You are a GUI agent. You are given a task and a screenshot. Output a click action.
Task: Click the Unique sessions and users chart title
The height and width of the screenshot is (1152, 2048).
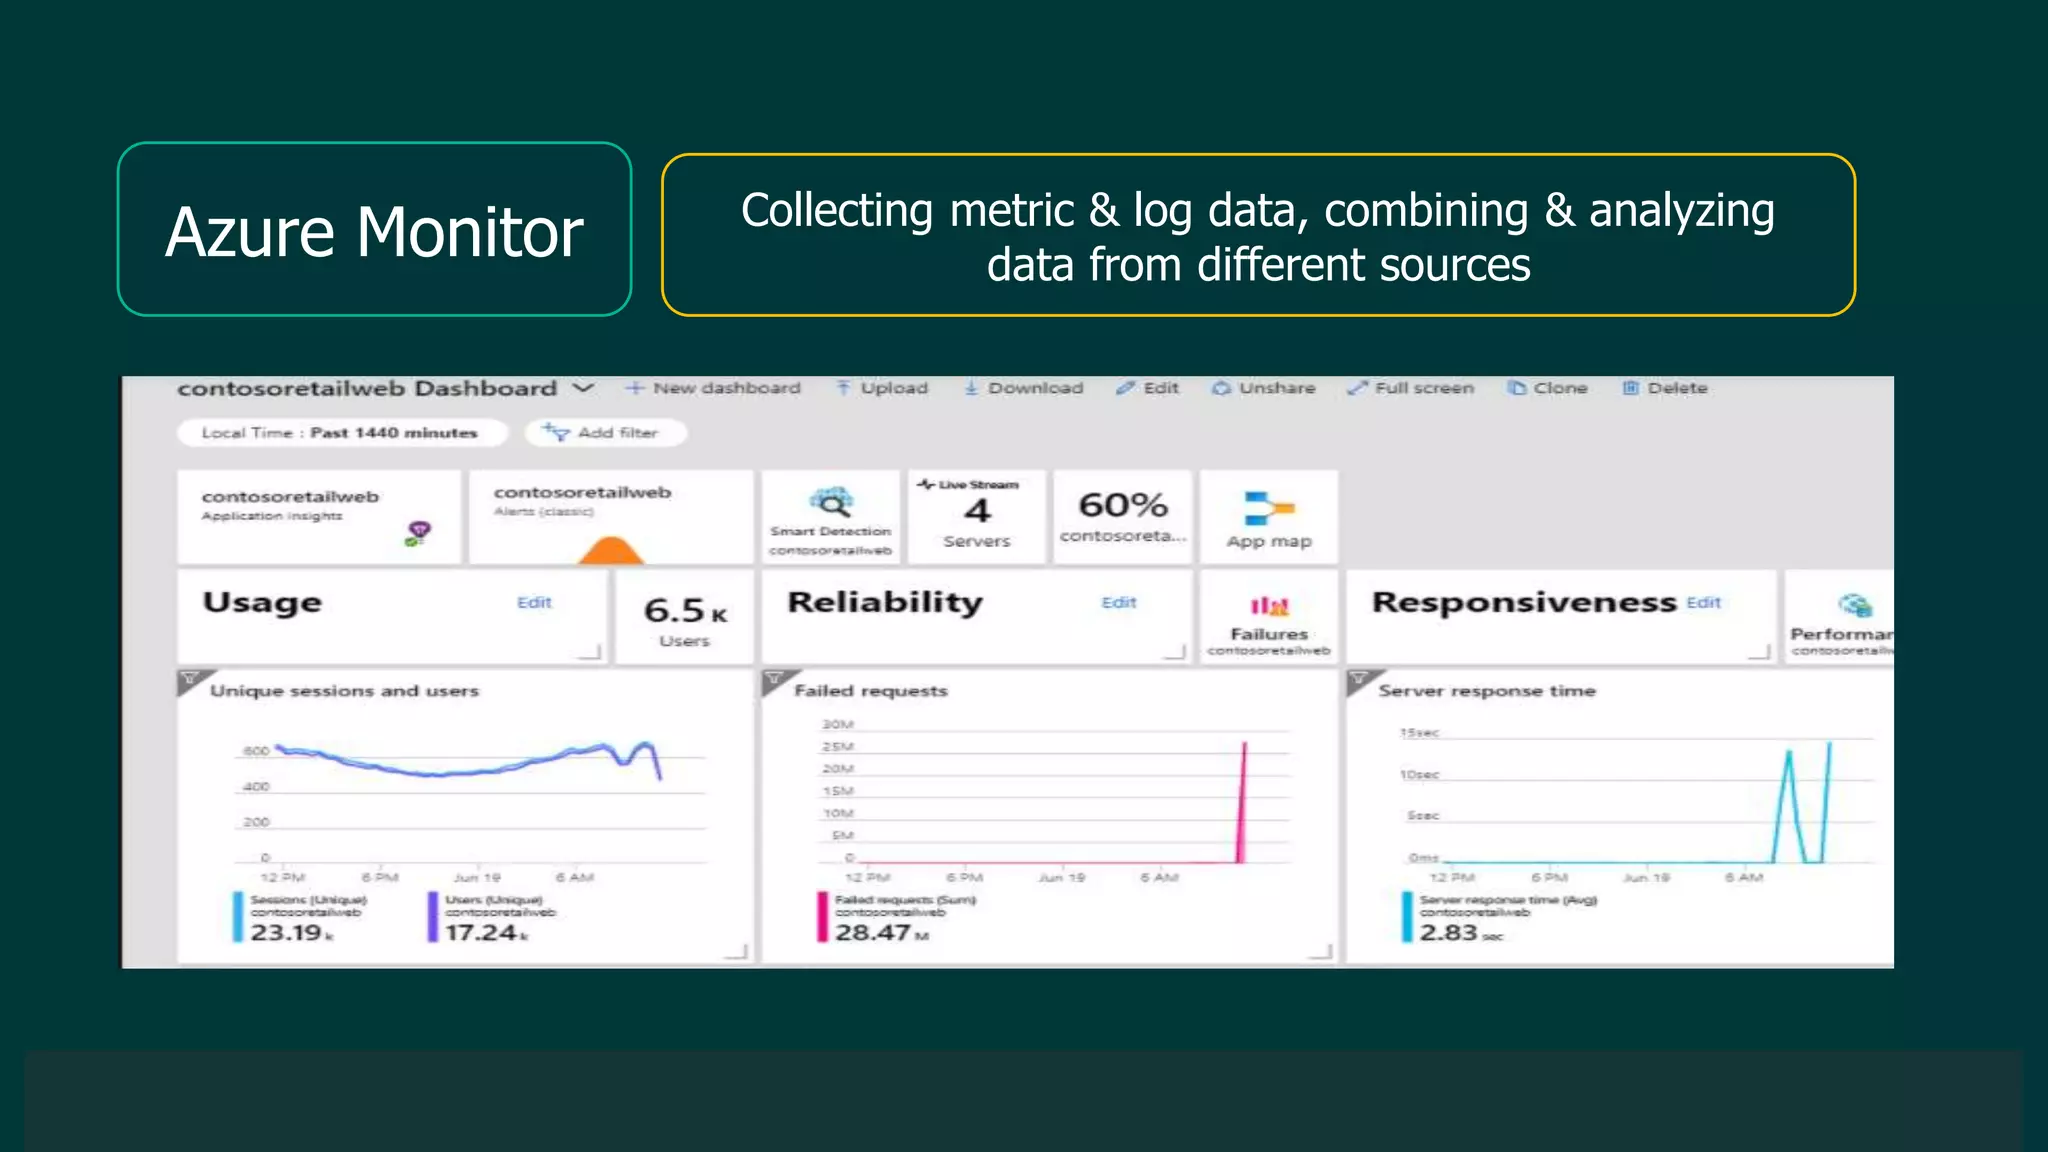(344, 691)
